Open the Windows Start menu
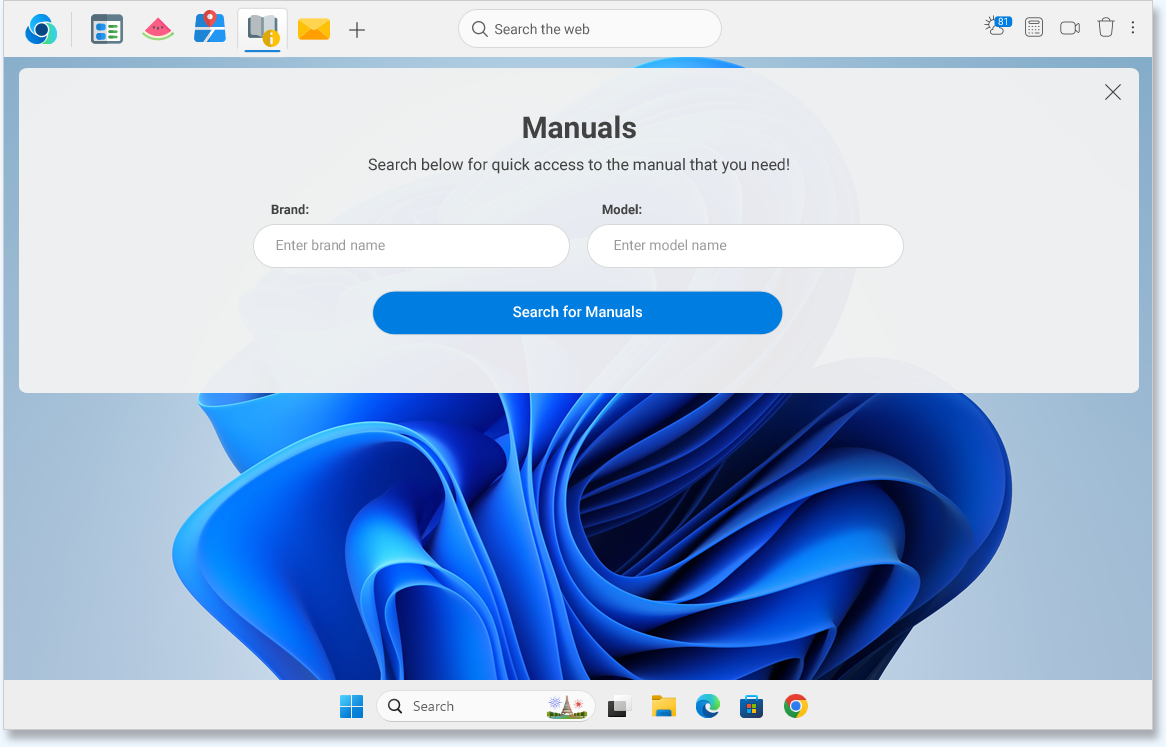Viewport: 1166px width, 747px height. [352, 706]
